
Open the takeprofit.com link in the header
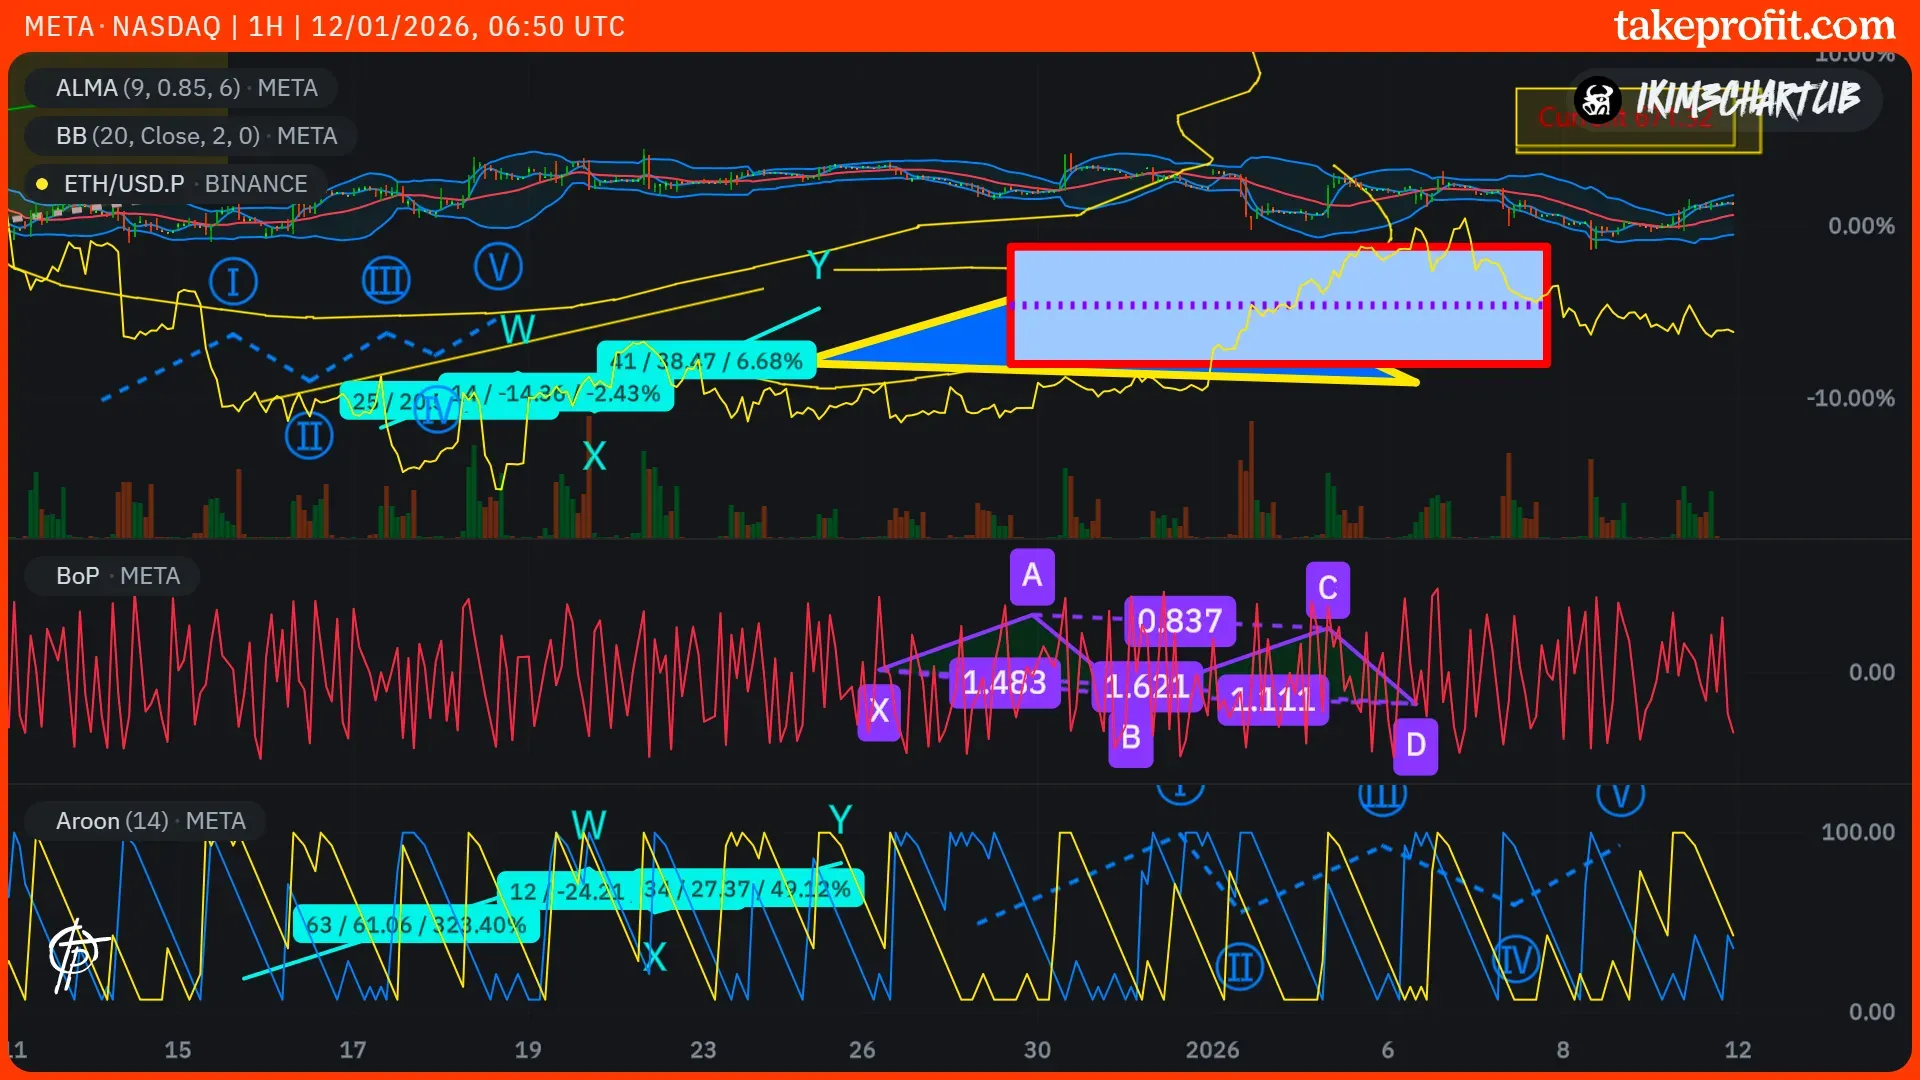click(x=1754, y=26)
